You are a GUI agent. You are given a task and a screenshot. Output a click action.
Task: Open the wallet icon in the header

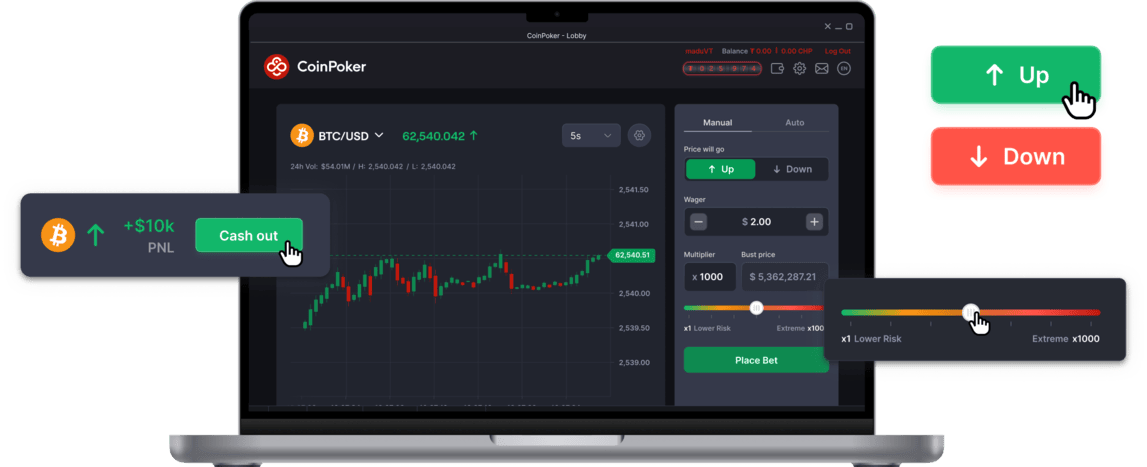778,69
